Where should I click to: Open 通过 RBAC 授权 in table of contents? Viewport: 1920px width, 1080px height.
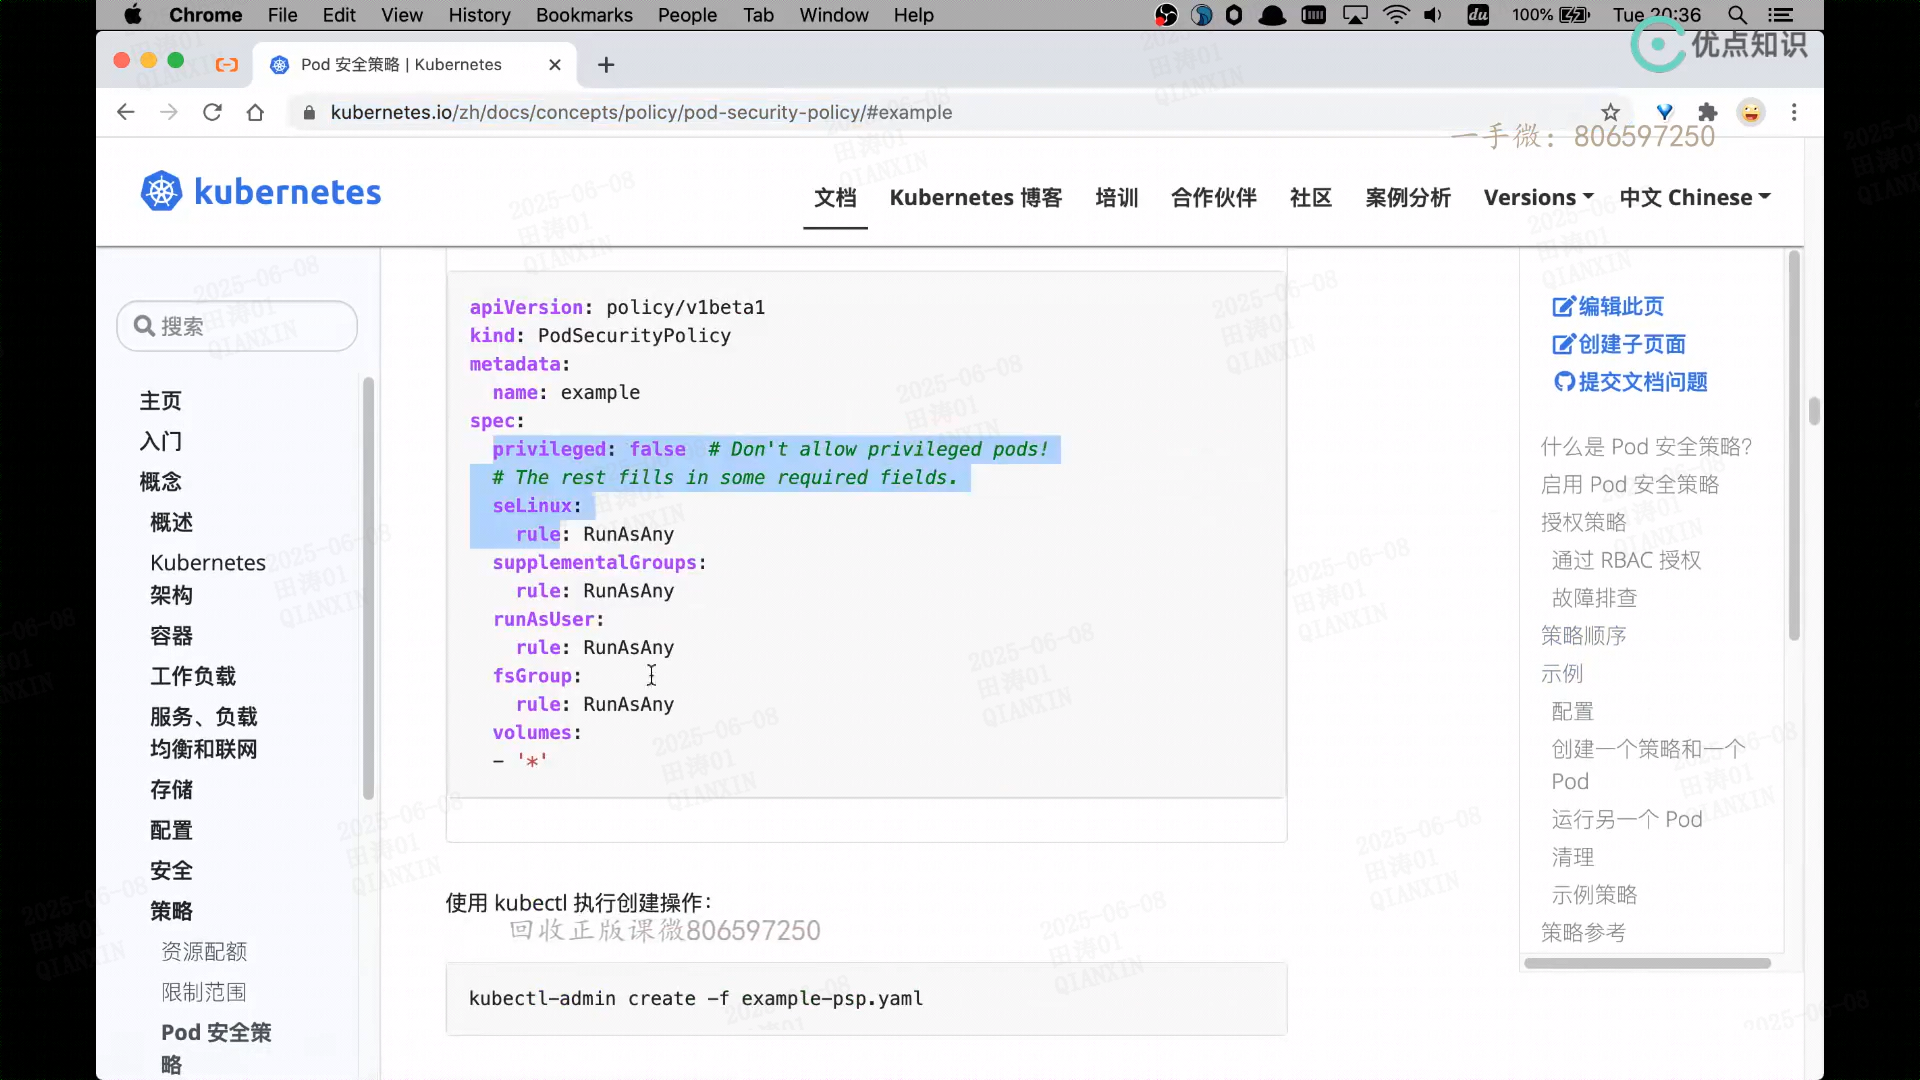coord(1626,560)
